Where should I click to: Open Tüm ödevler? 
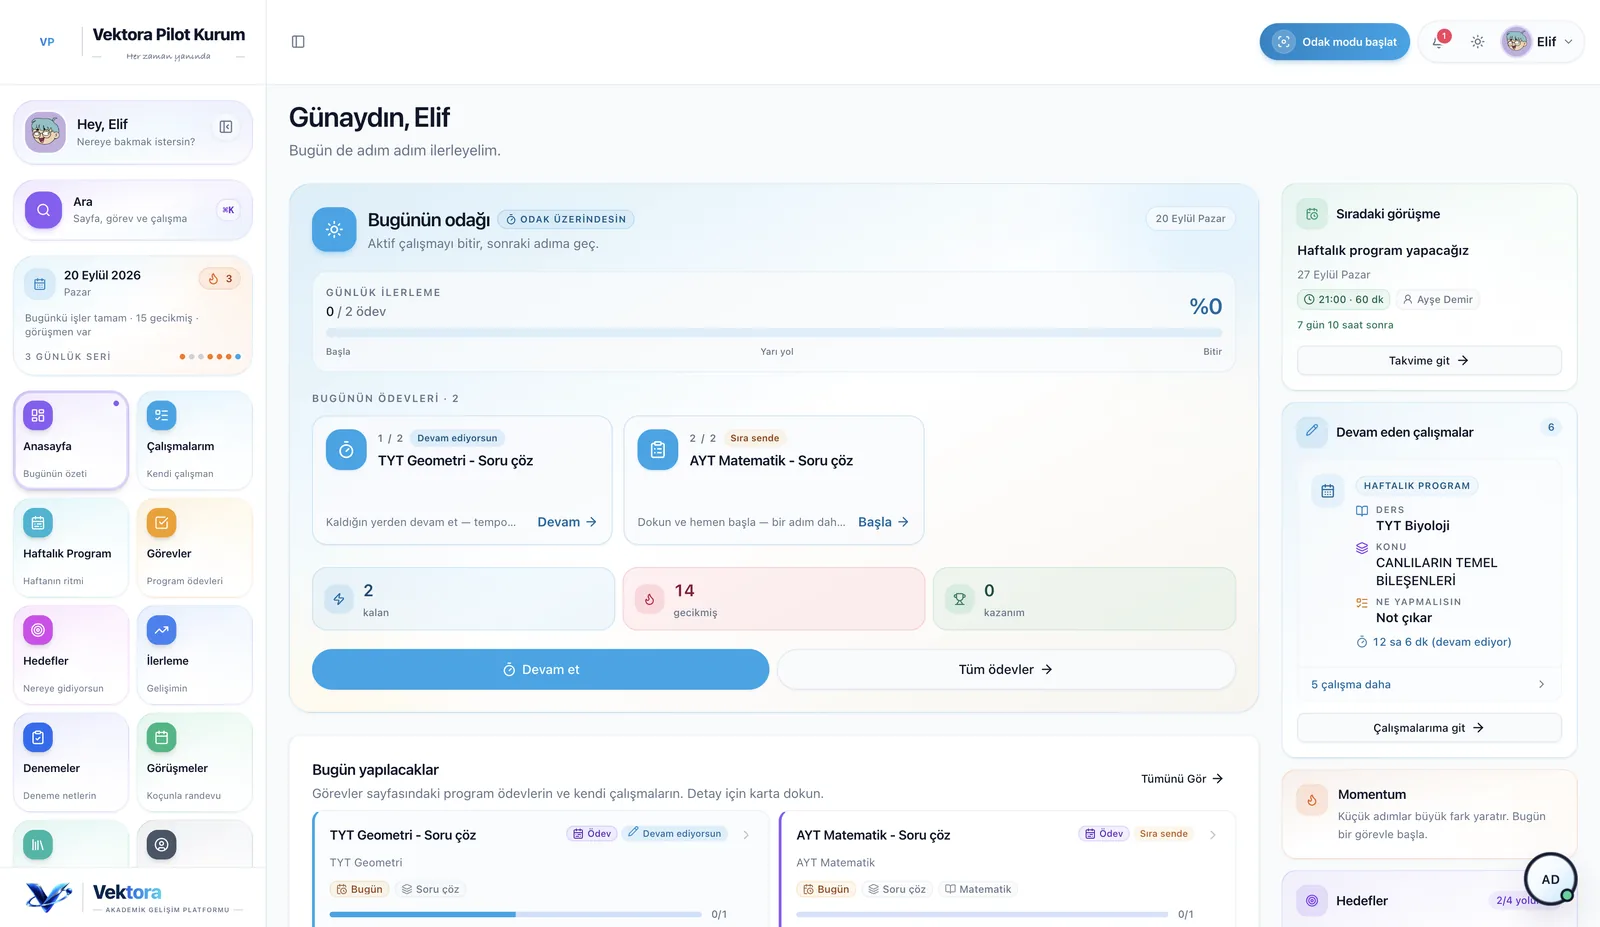1006,670
